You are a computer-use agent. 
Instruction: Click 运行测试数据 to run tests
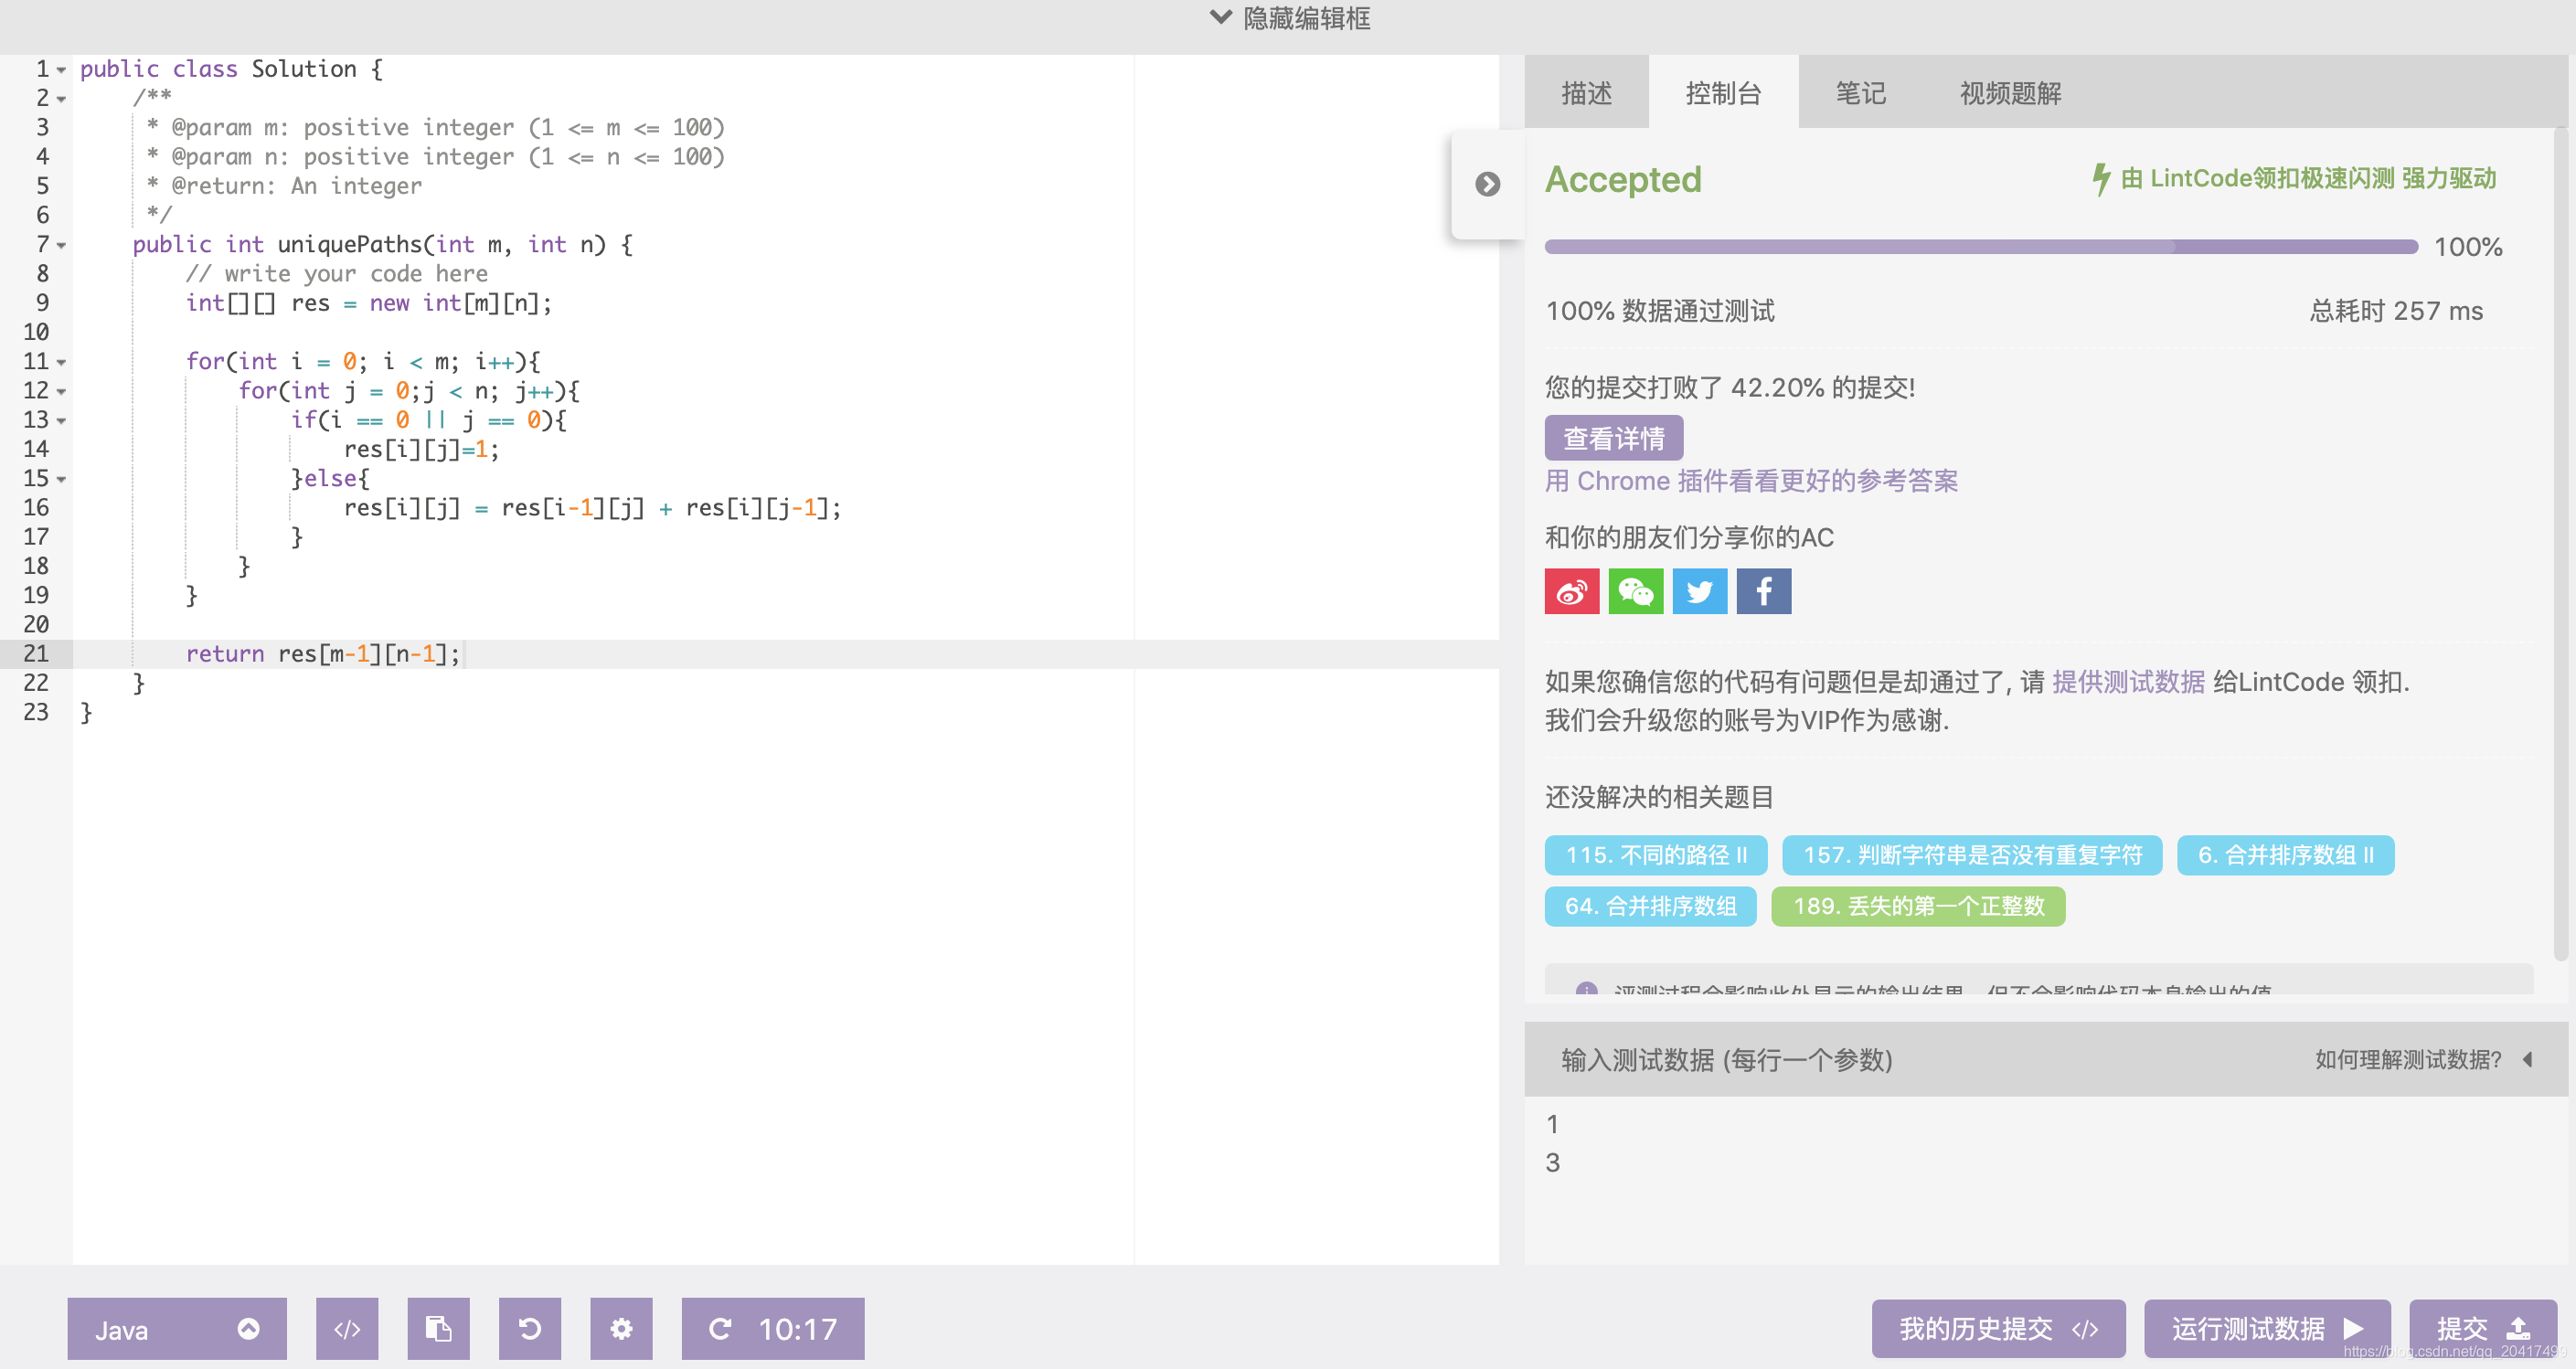click(x=2267, y=1328)
